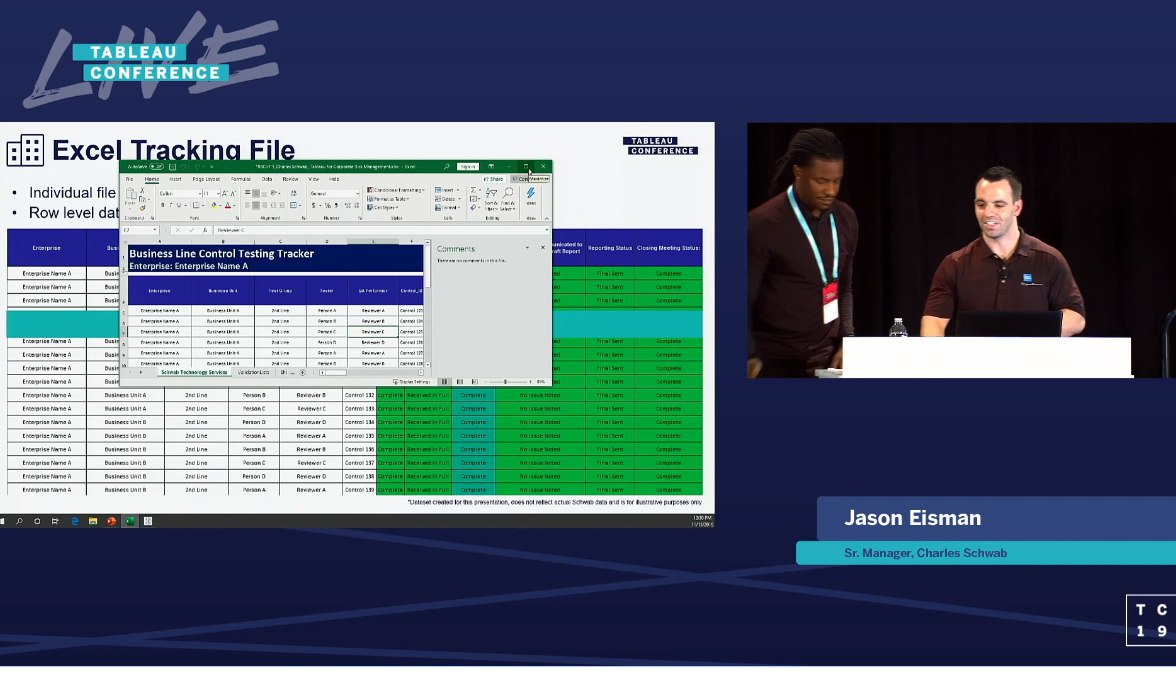Click the Fill Color bucket swatch

tap(214, 205)
